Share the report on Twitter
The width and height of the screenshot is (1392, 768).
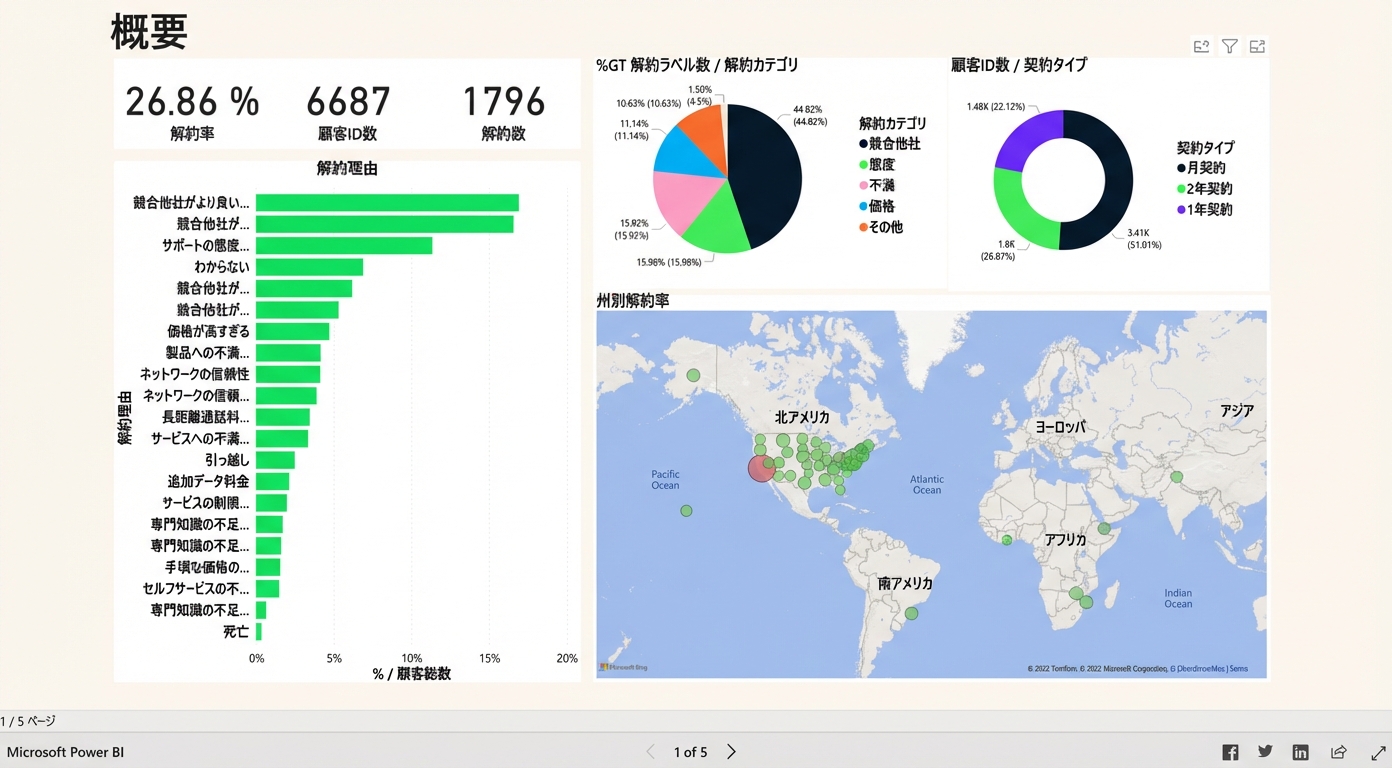pyautogui.click(x=1265, y=752)
